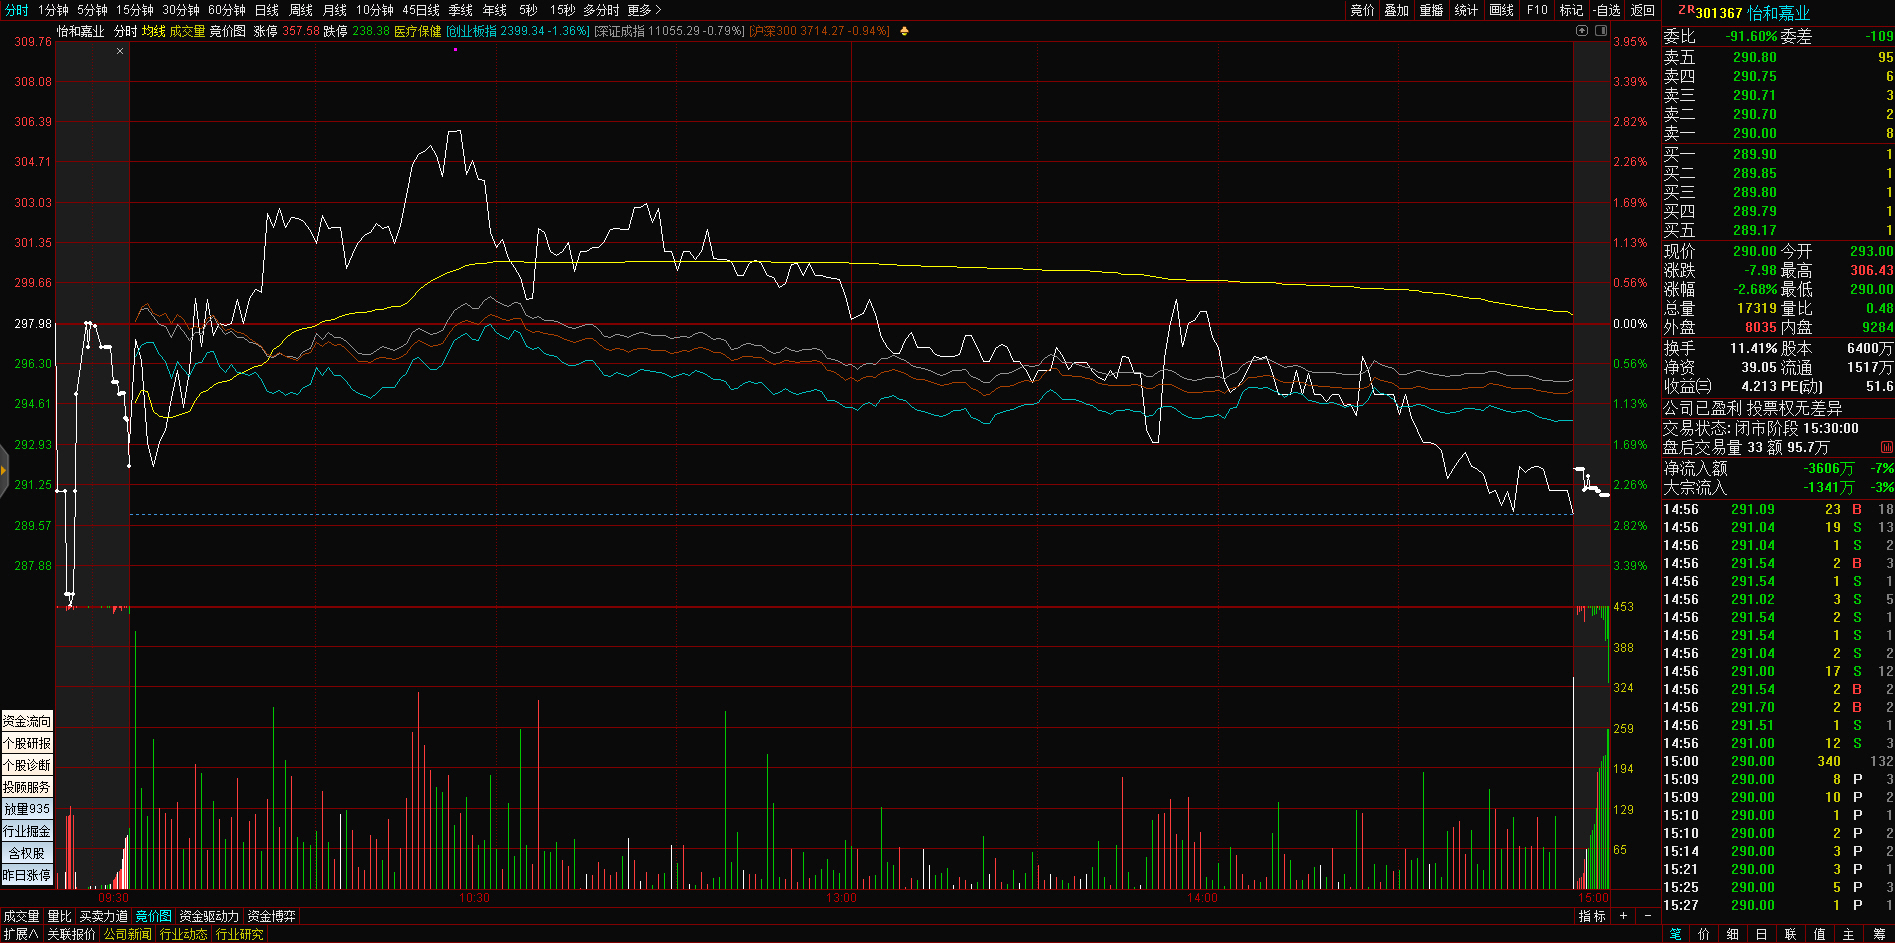
Task: Open the 公司新闻 link
Action: tap(127, 934)
